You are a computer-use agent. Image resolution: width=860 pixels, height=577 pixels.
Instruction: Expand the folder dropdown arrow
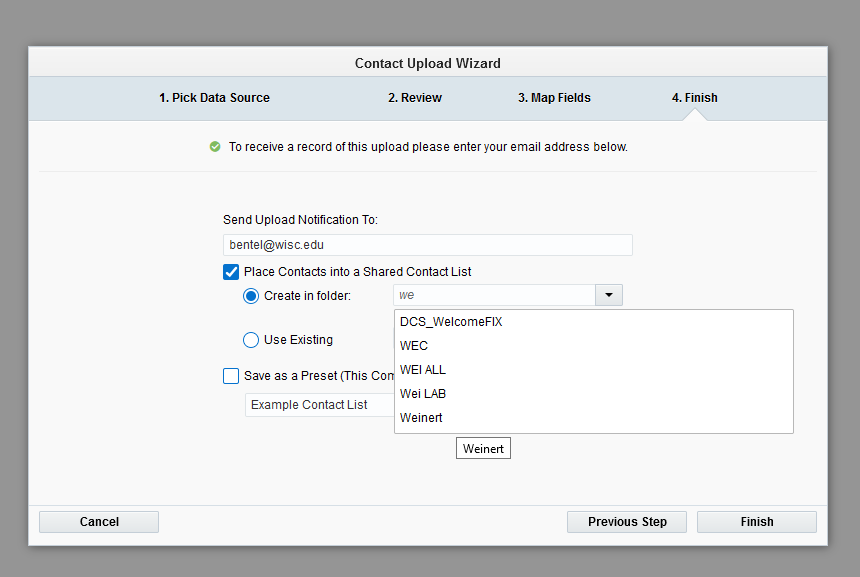pyautogui.click(x=608, y=295)
